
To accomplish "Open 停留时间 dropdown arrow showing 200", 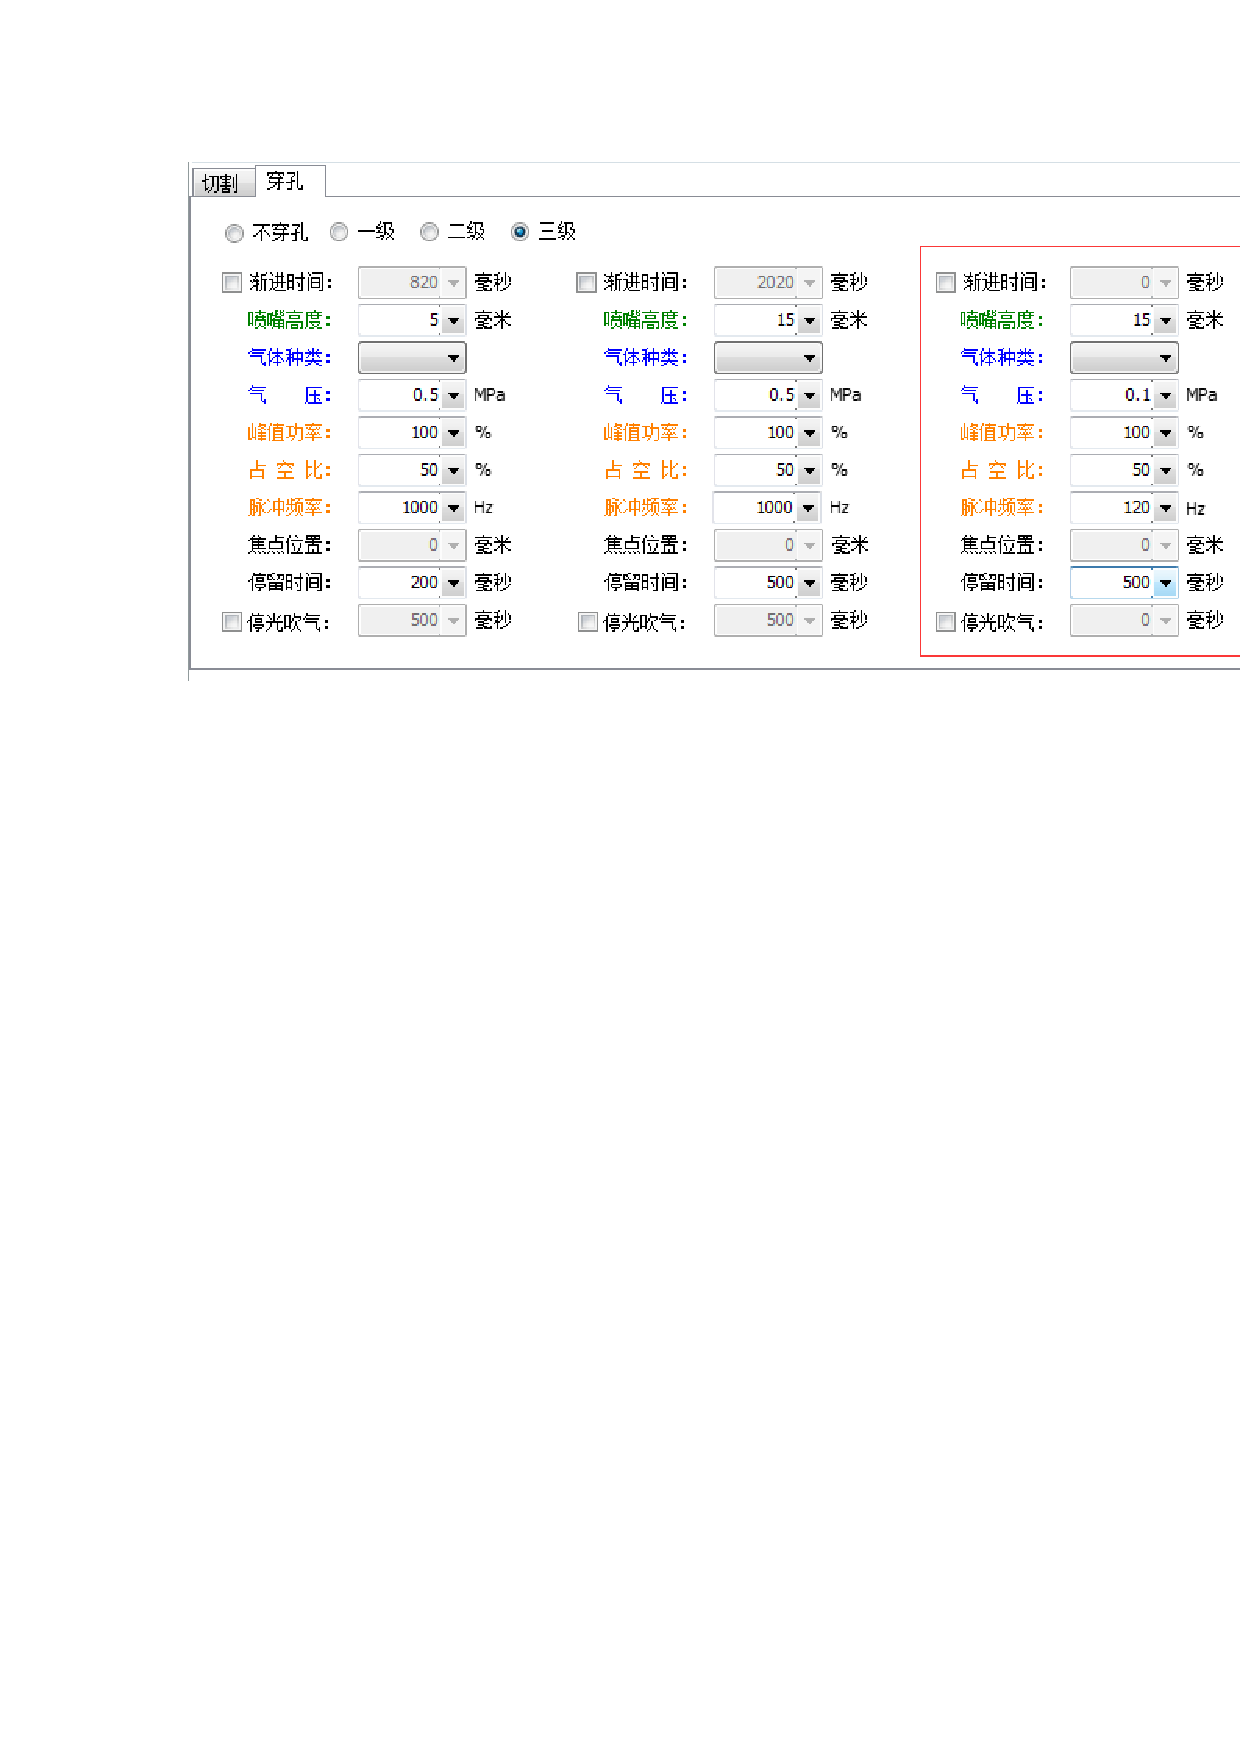I will 454,583.
